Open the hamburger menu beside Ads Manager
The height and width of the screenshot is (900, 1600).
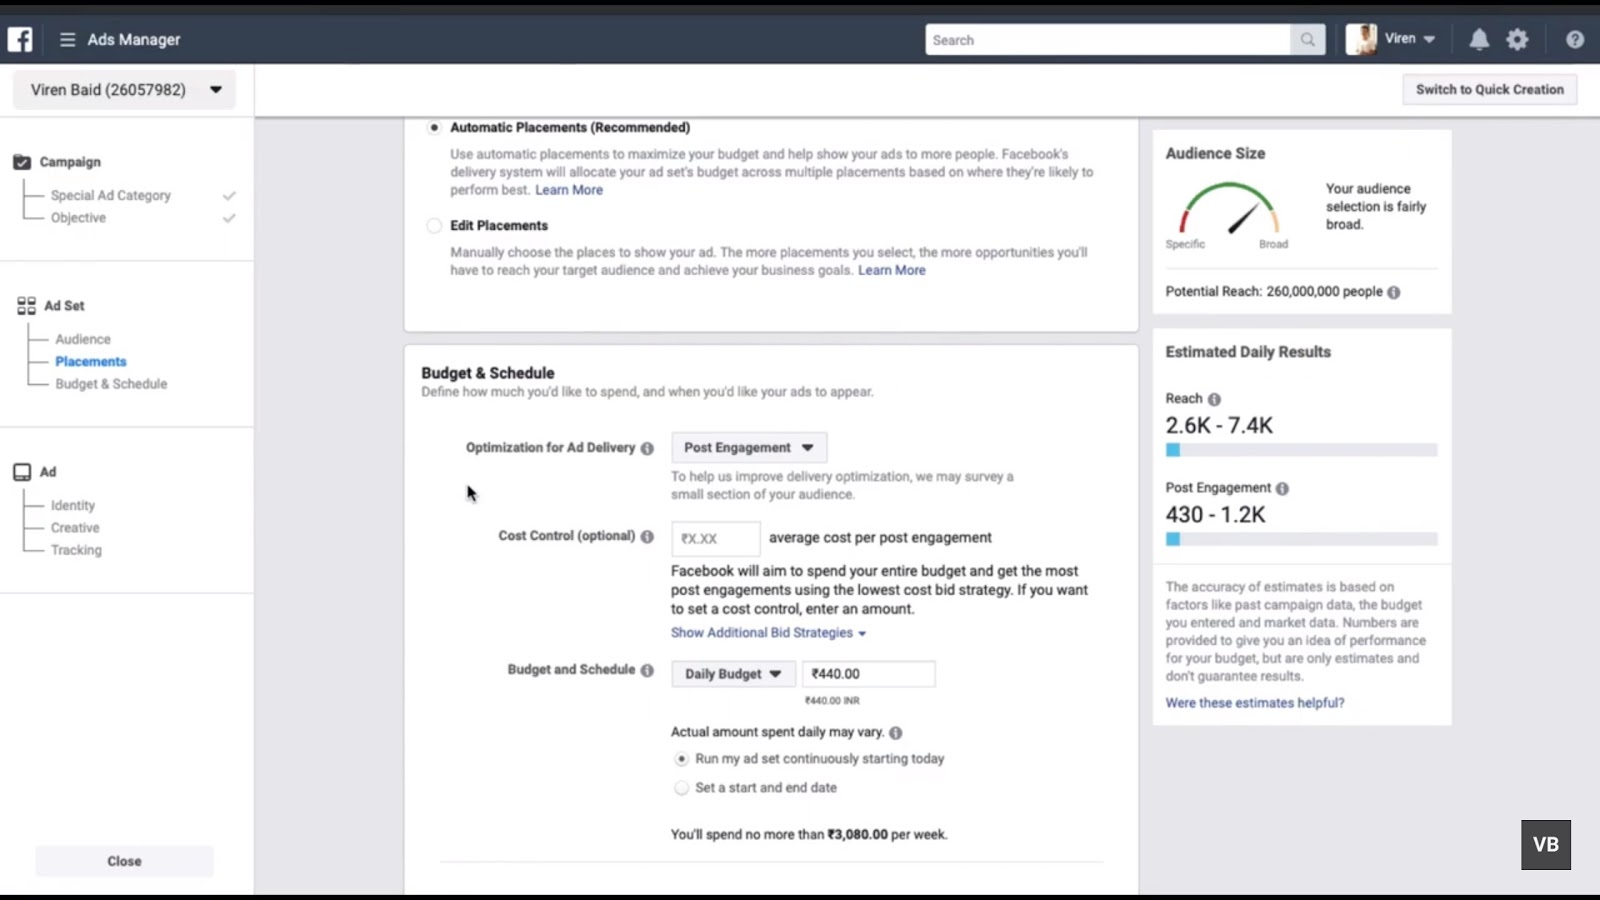(x=67, y=40)
